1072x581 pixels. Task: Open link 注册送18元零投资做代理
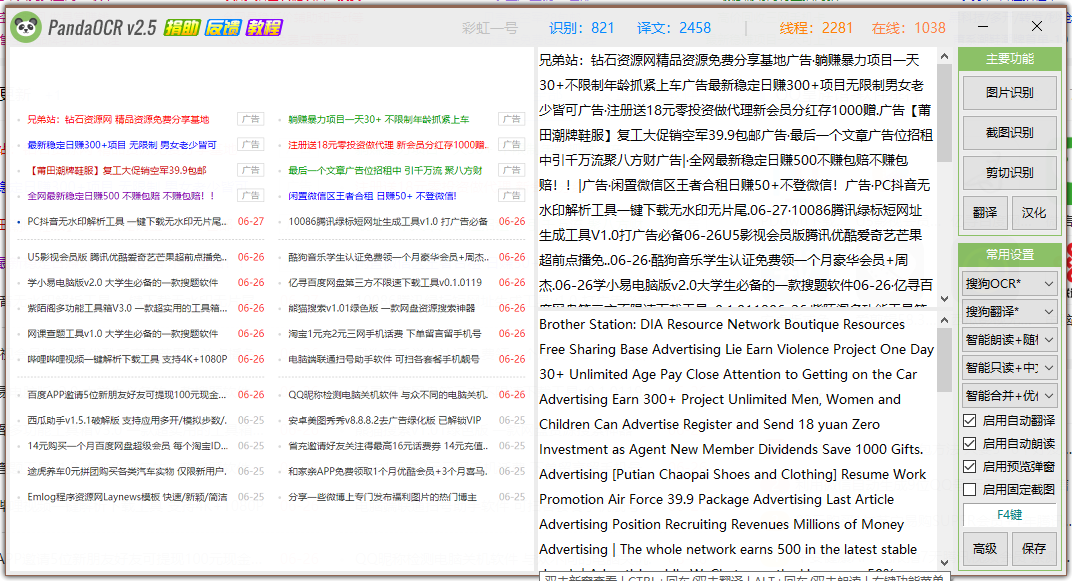tap(387, 145)
